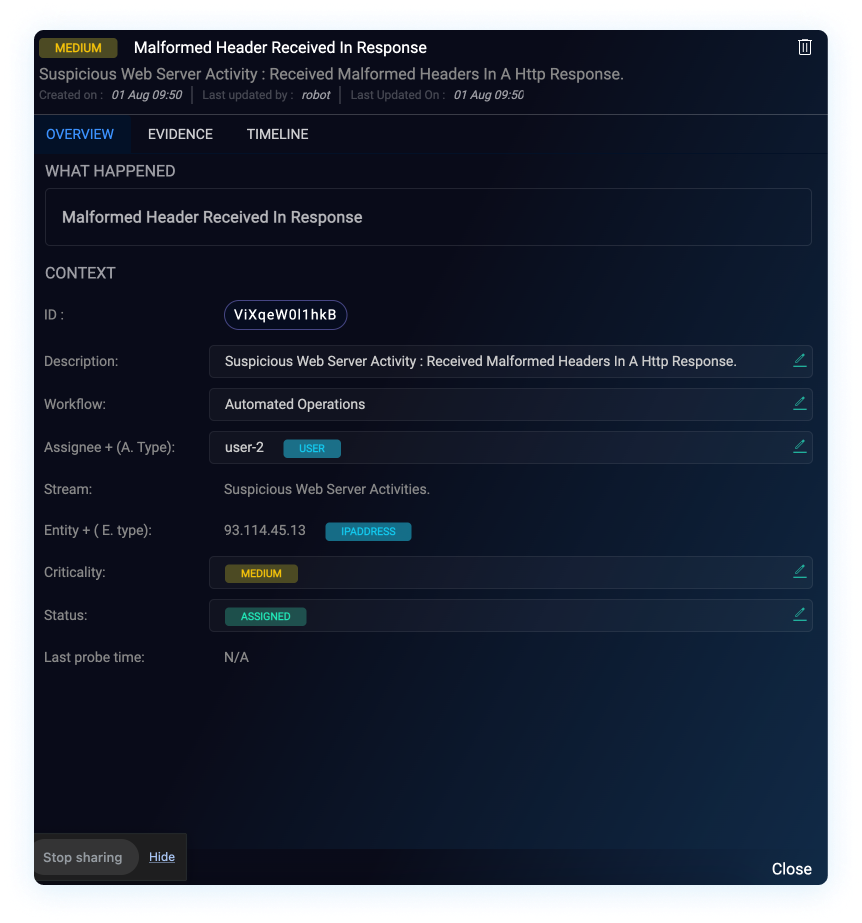This screenshot has width=862, height=923.
Task: Select the Overview tab
Action: pyautogui.click(x=80, y=134)
